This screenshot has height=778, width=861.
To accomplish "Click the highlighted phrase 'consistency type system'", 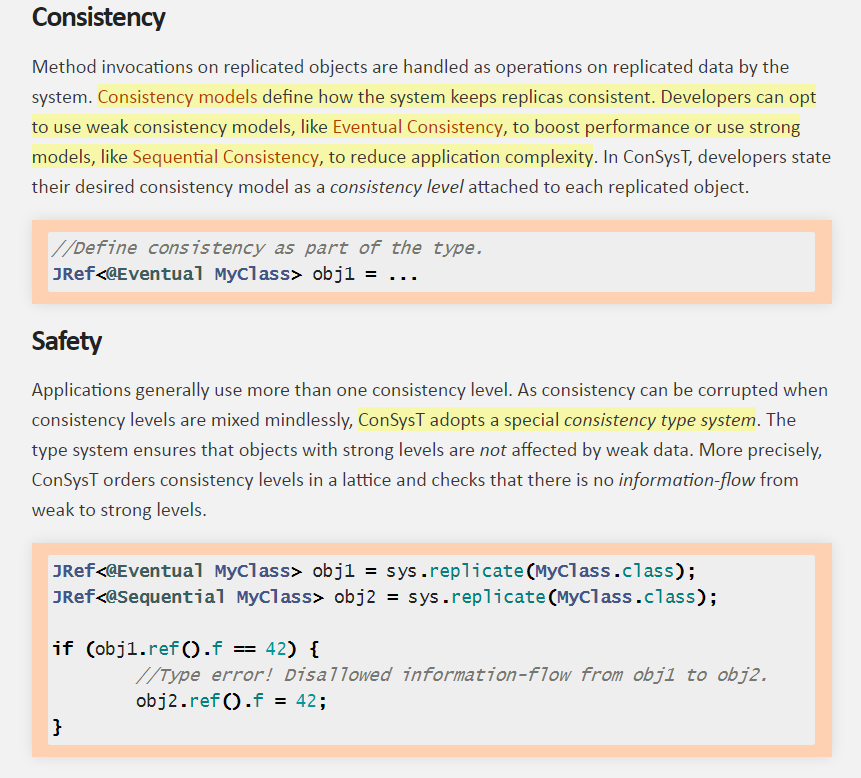I will point(659,420).
